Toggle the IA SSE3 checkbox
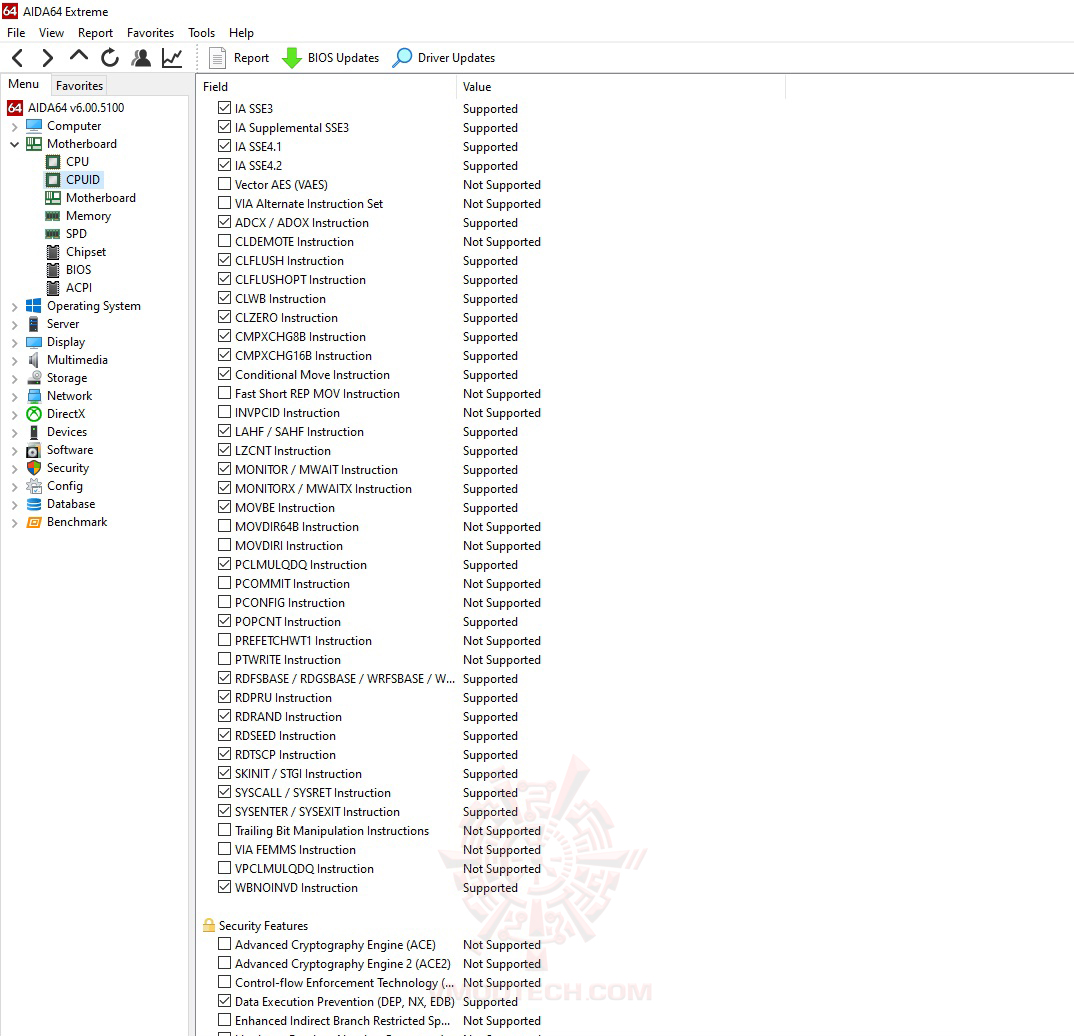Screen dimensions: 1074x1036 [225, 108]
